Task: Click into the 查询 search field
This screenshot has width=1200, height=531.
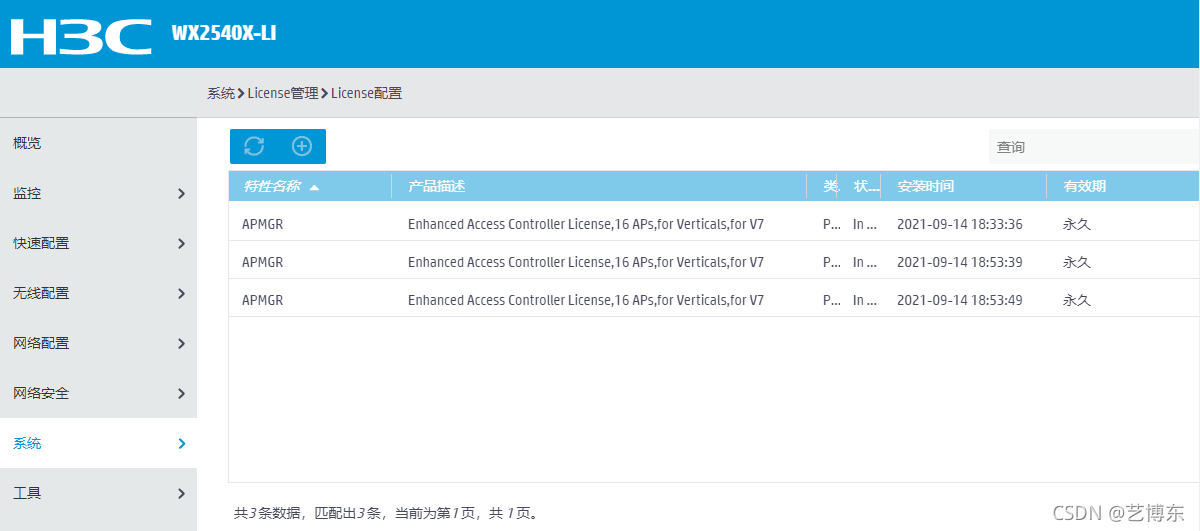Action: coord(1094,147)
